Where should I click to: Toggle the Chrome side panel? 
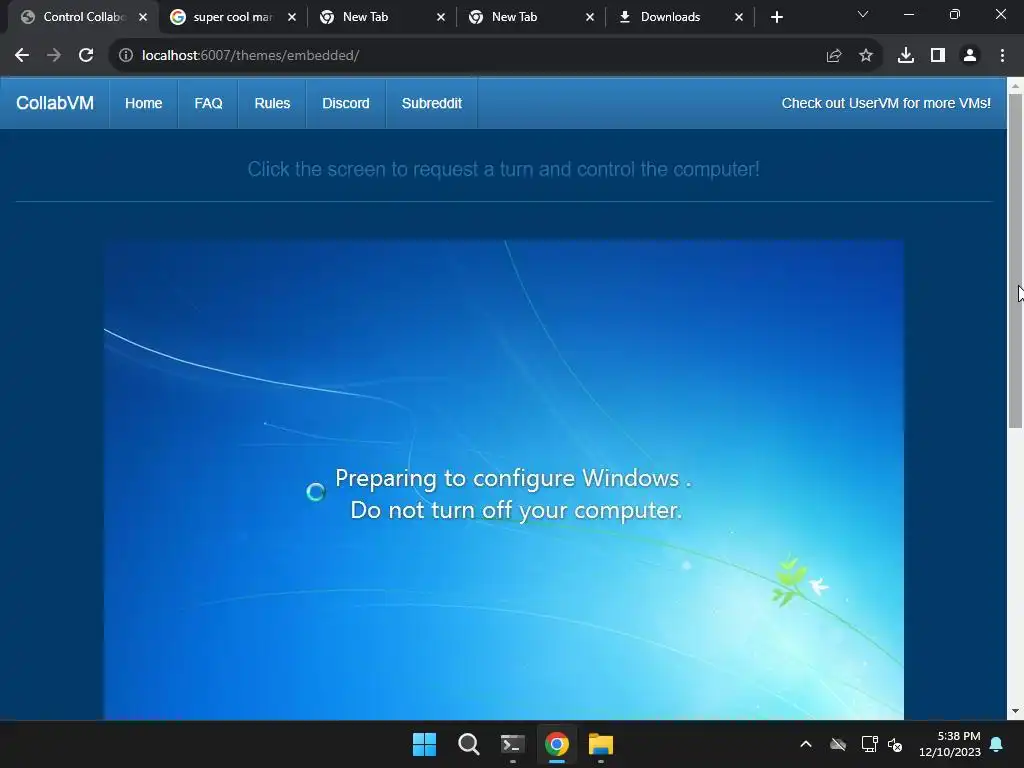937,56
